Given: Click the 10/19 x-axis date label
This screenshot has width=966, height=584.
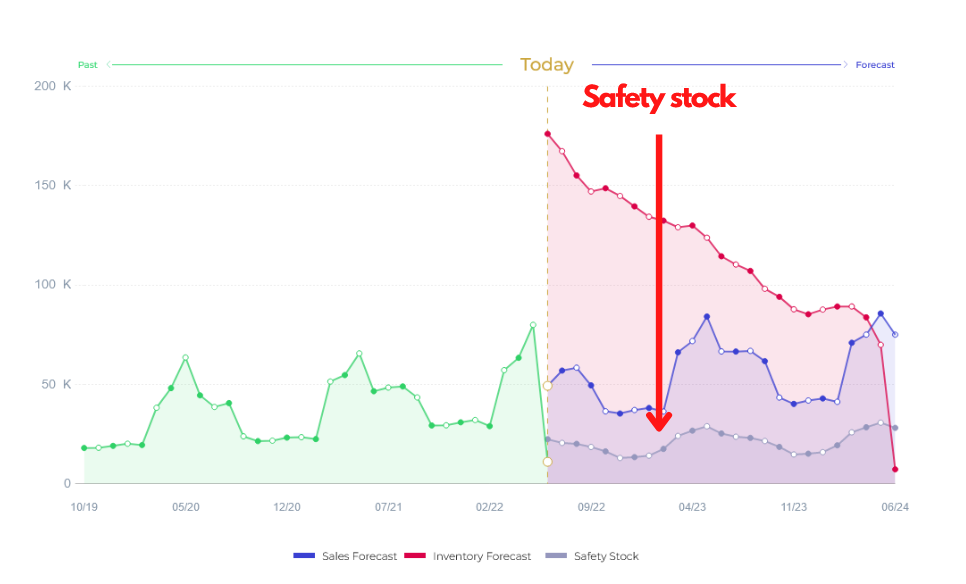Looking at the screenshot, I should tap(84, 507).
